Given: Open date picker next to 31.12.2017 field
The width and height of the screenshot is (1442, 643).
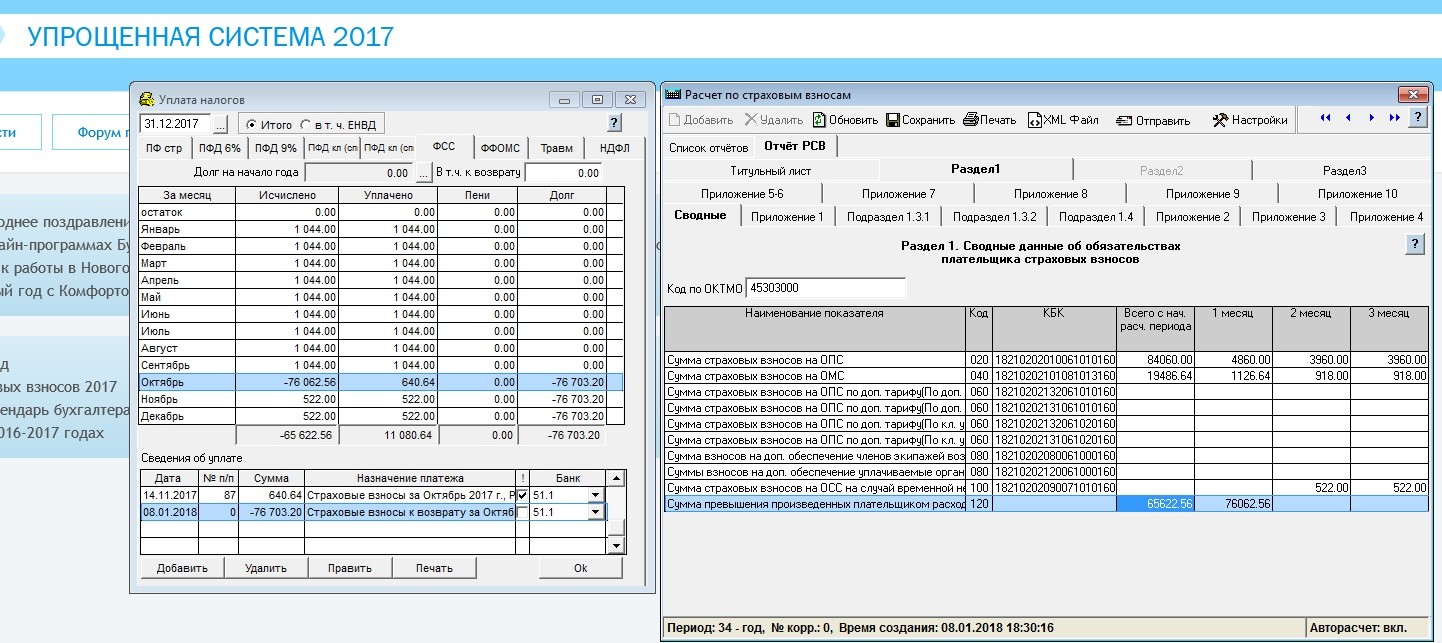Looking at the screenshot, I should tap(221, 125).
